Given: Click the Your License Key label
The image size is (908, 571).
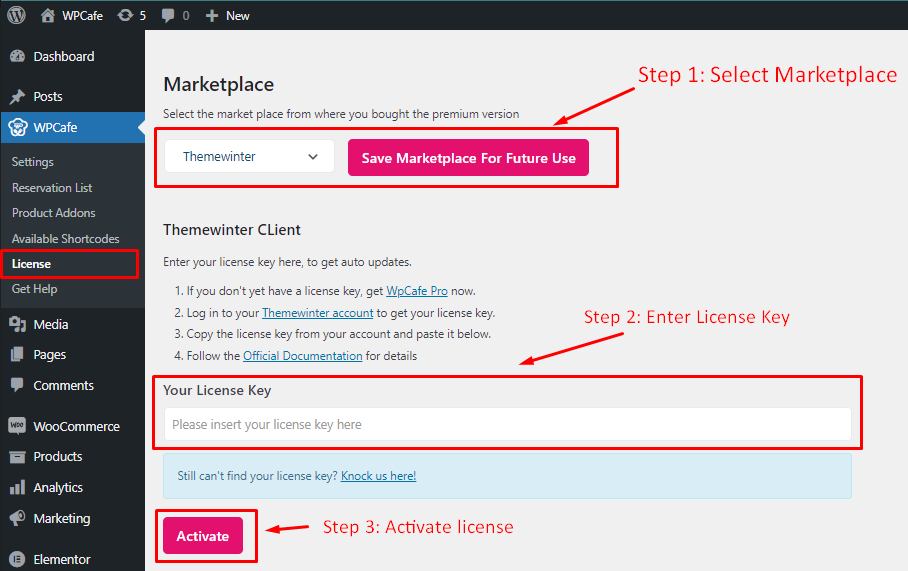Looking at the screenshot, I should click(217, 390).
